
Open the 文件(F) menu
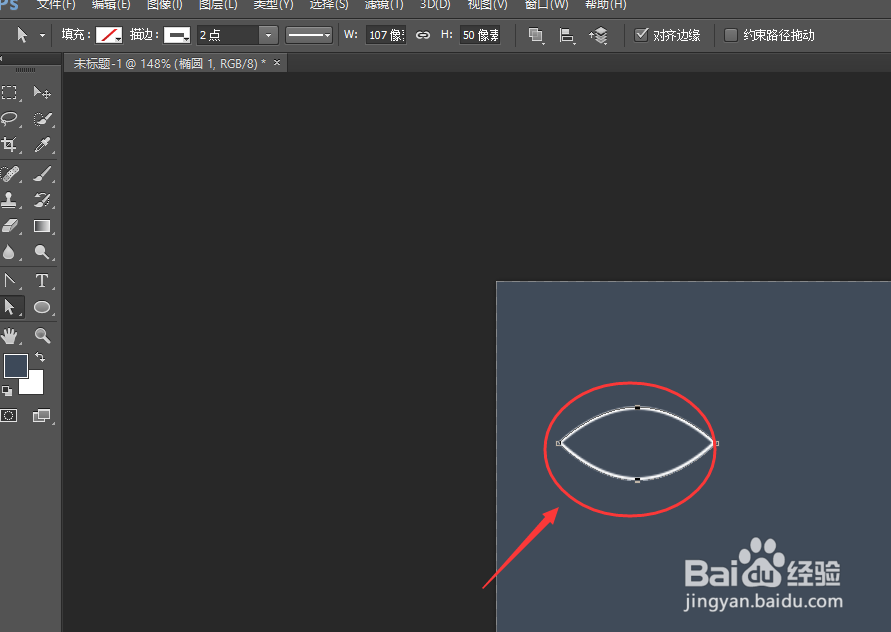tap(56, 5)
